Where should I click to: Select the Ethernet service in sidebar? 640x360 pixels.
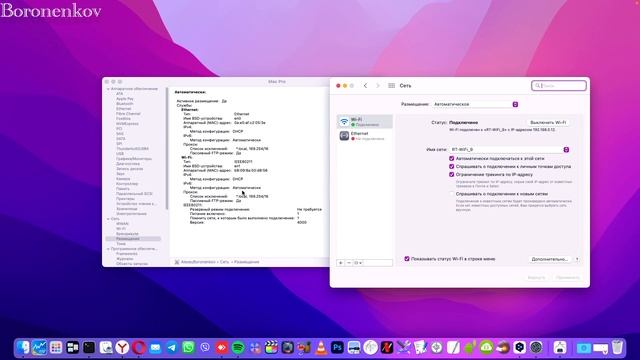[364, 136]
